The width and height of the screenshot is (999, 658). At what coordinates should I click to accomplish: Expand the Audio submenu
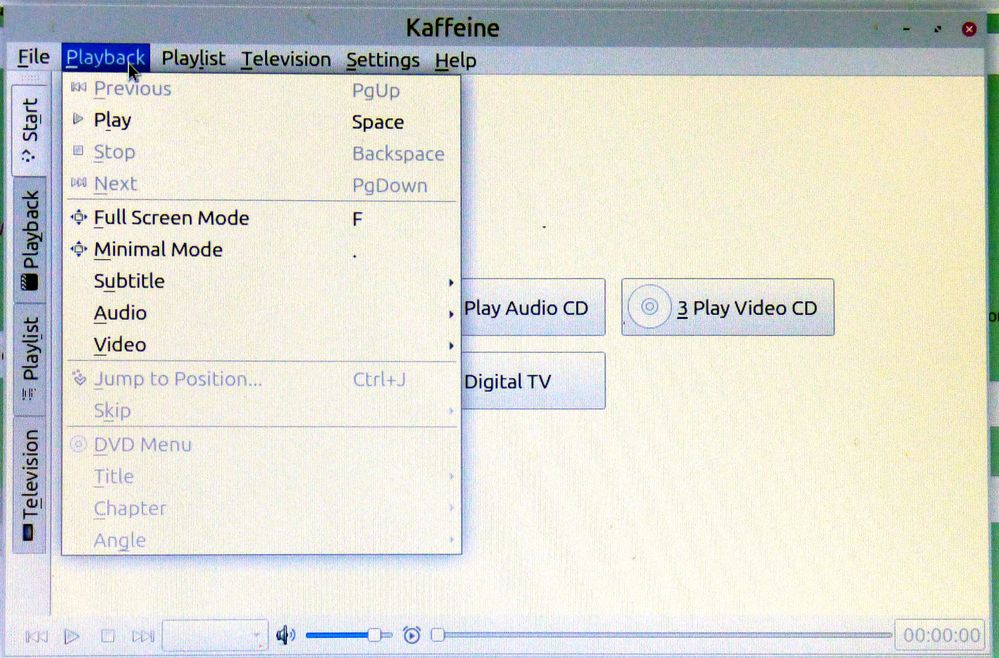(120, 314)
